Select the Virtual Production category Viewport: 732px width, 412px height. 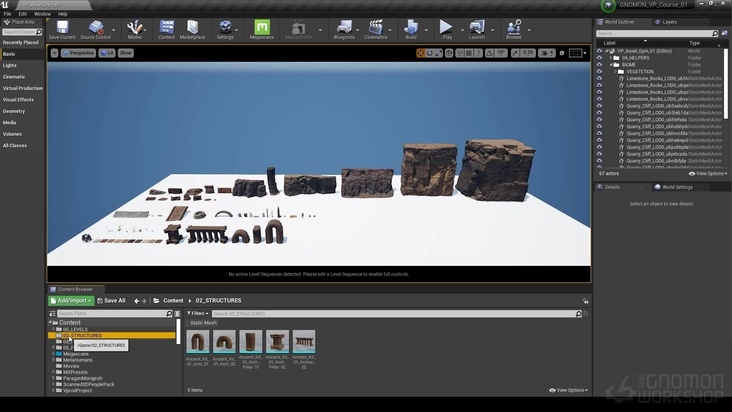[x=22, y=88]
